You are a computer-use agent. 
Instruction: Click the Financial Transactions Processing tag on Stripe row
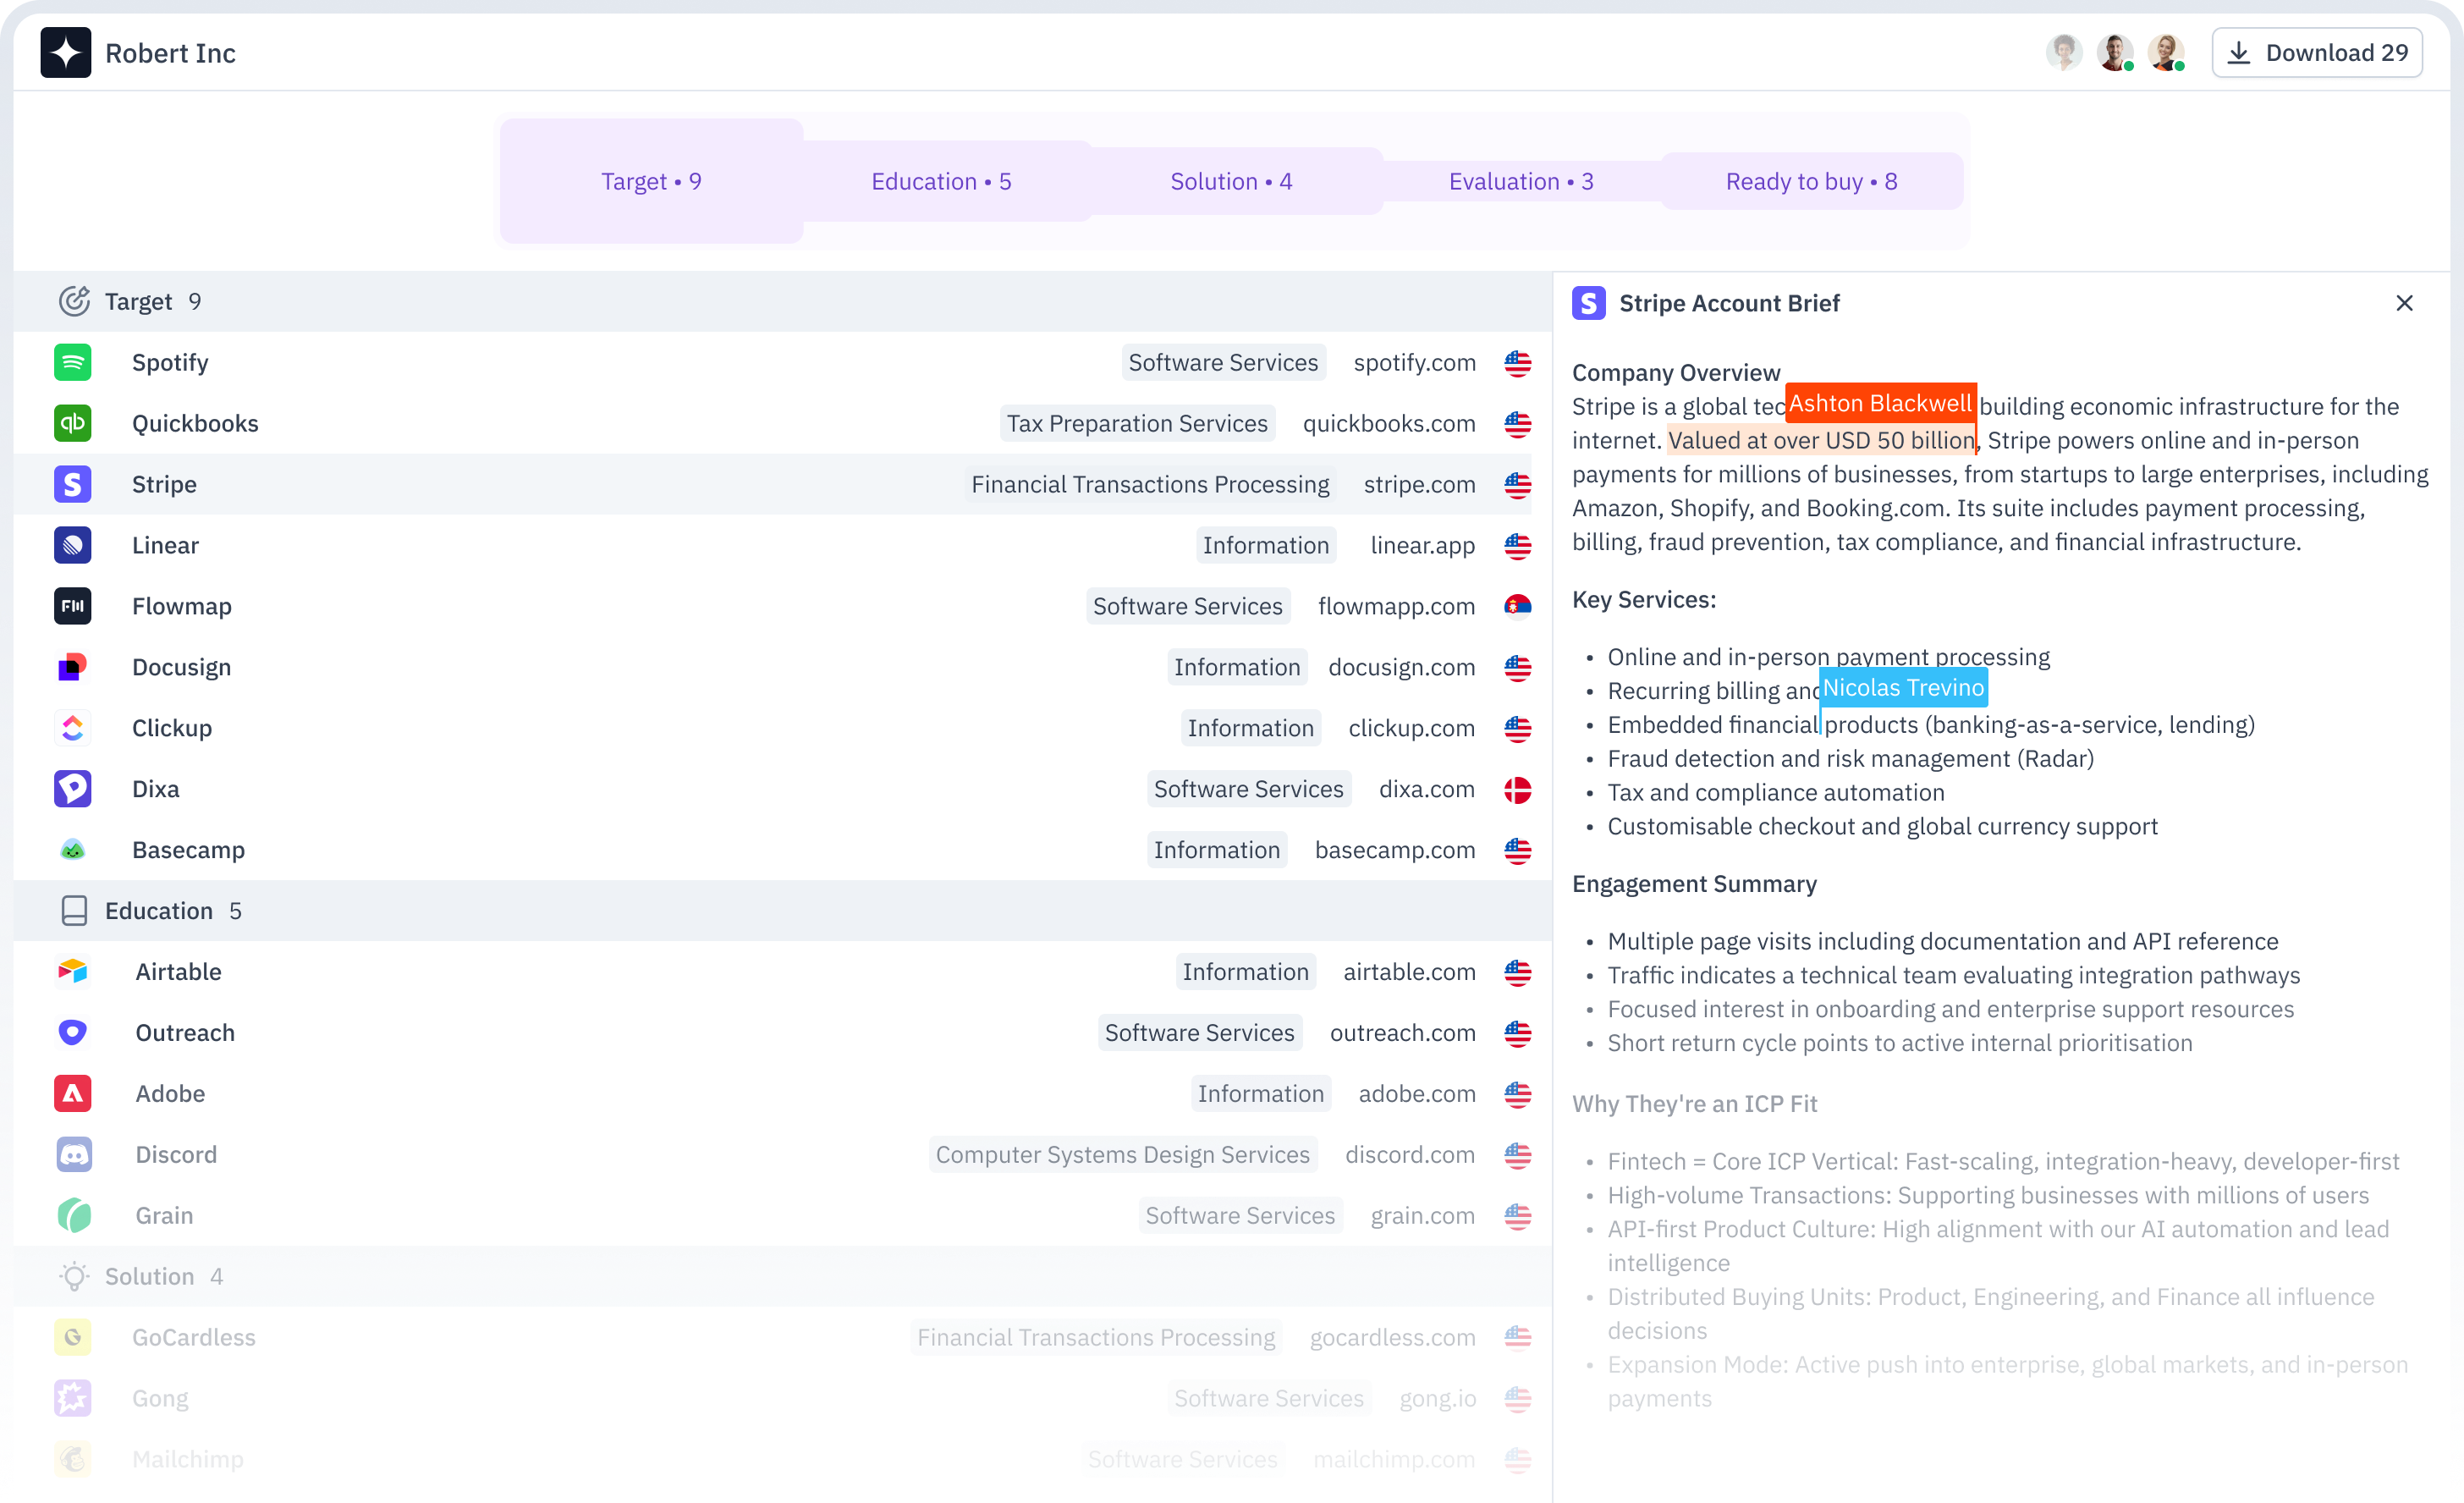1150,484
